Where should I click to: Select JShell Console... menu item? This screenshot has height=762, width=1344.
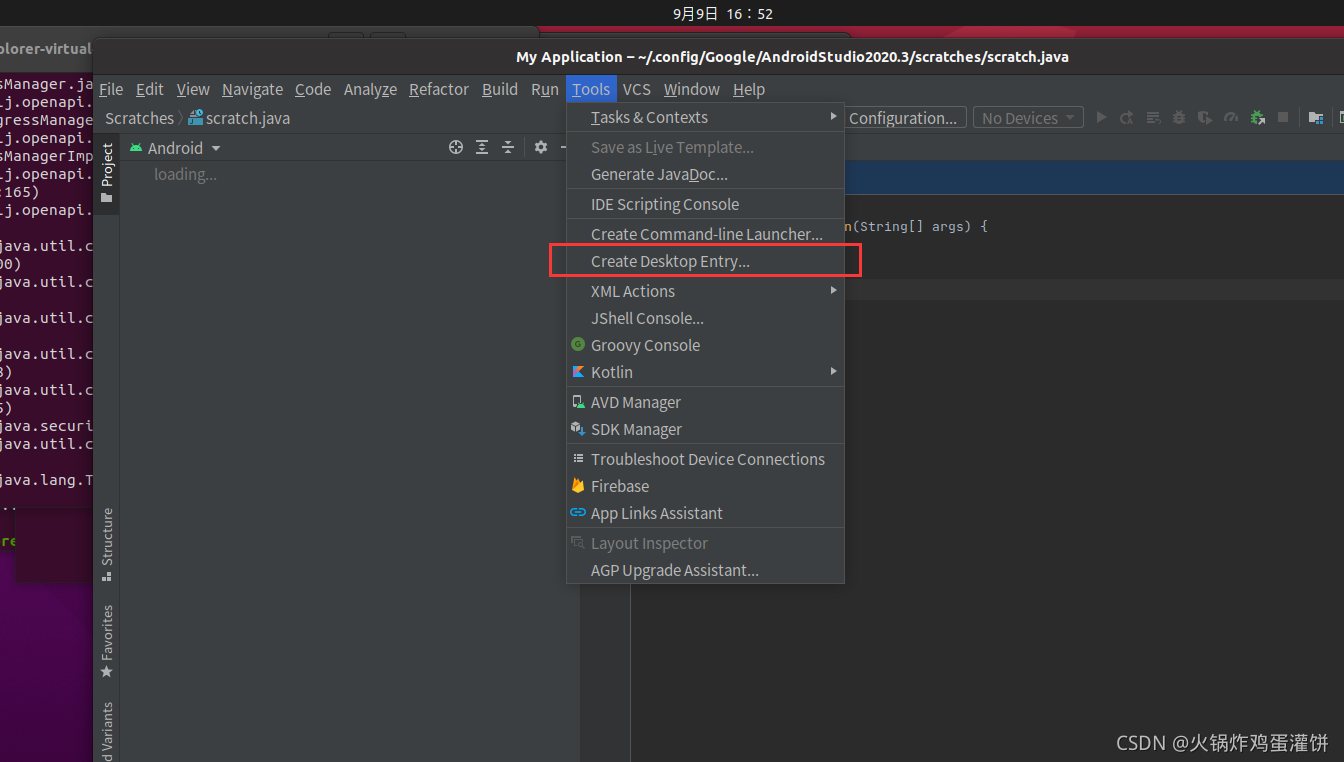[706, 318]
